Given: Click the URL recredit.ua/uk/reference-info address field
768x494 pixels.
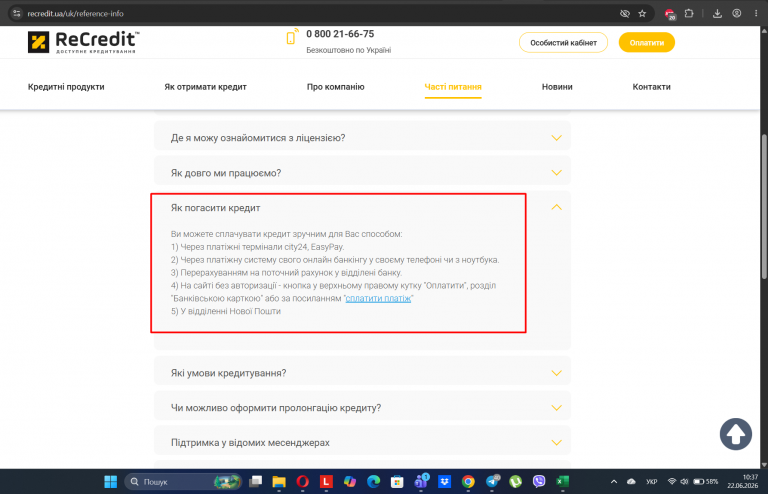Looking at the screenshot, I should [x=75, y=14].
